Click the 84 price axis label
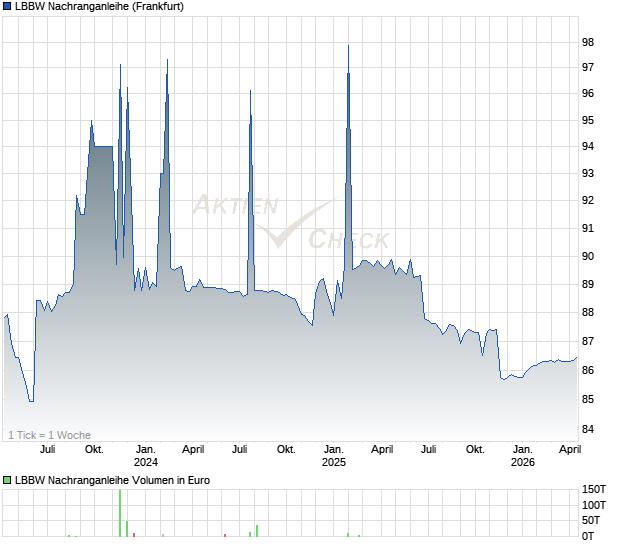Screen dimensions: 620x546 (x=588, y=429)
